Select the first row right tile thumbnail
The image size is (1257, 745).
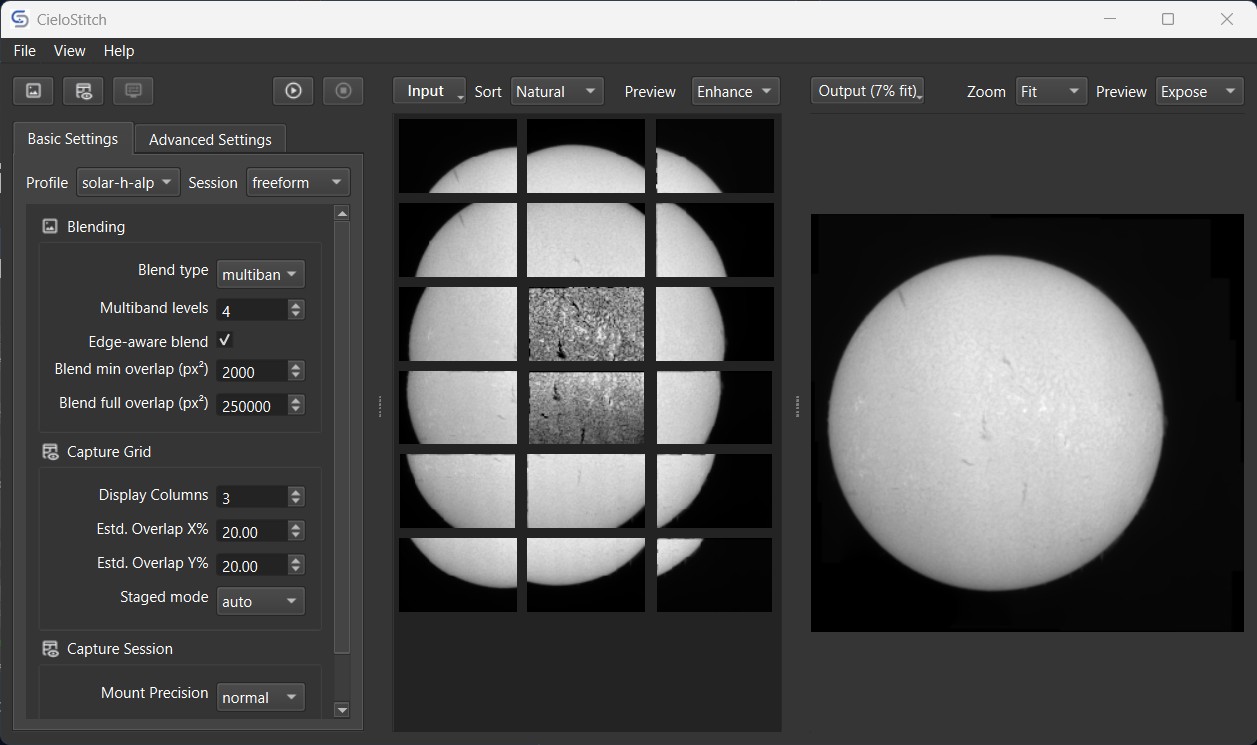(x=715, y=156)
